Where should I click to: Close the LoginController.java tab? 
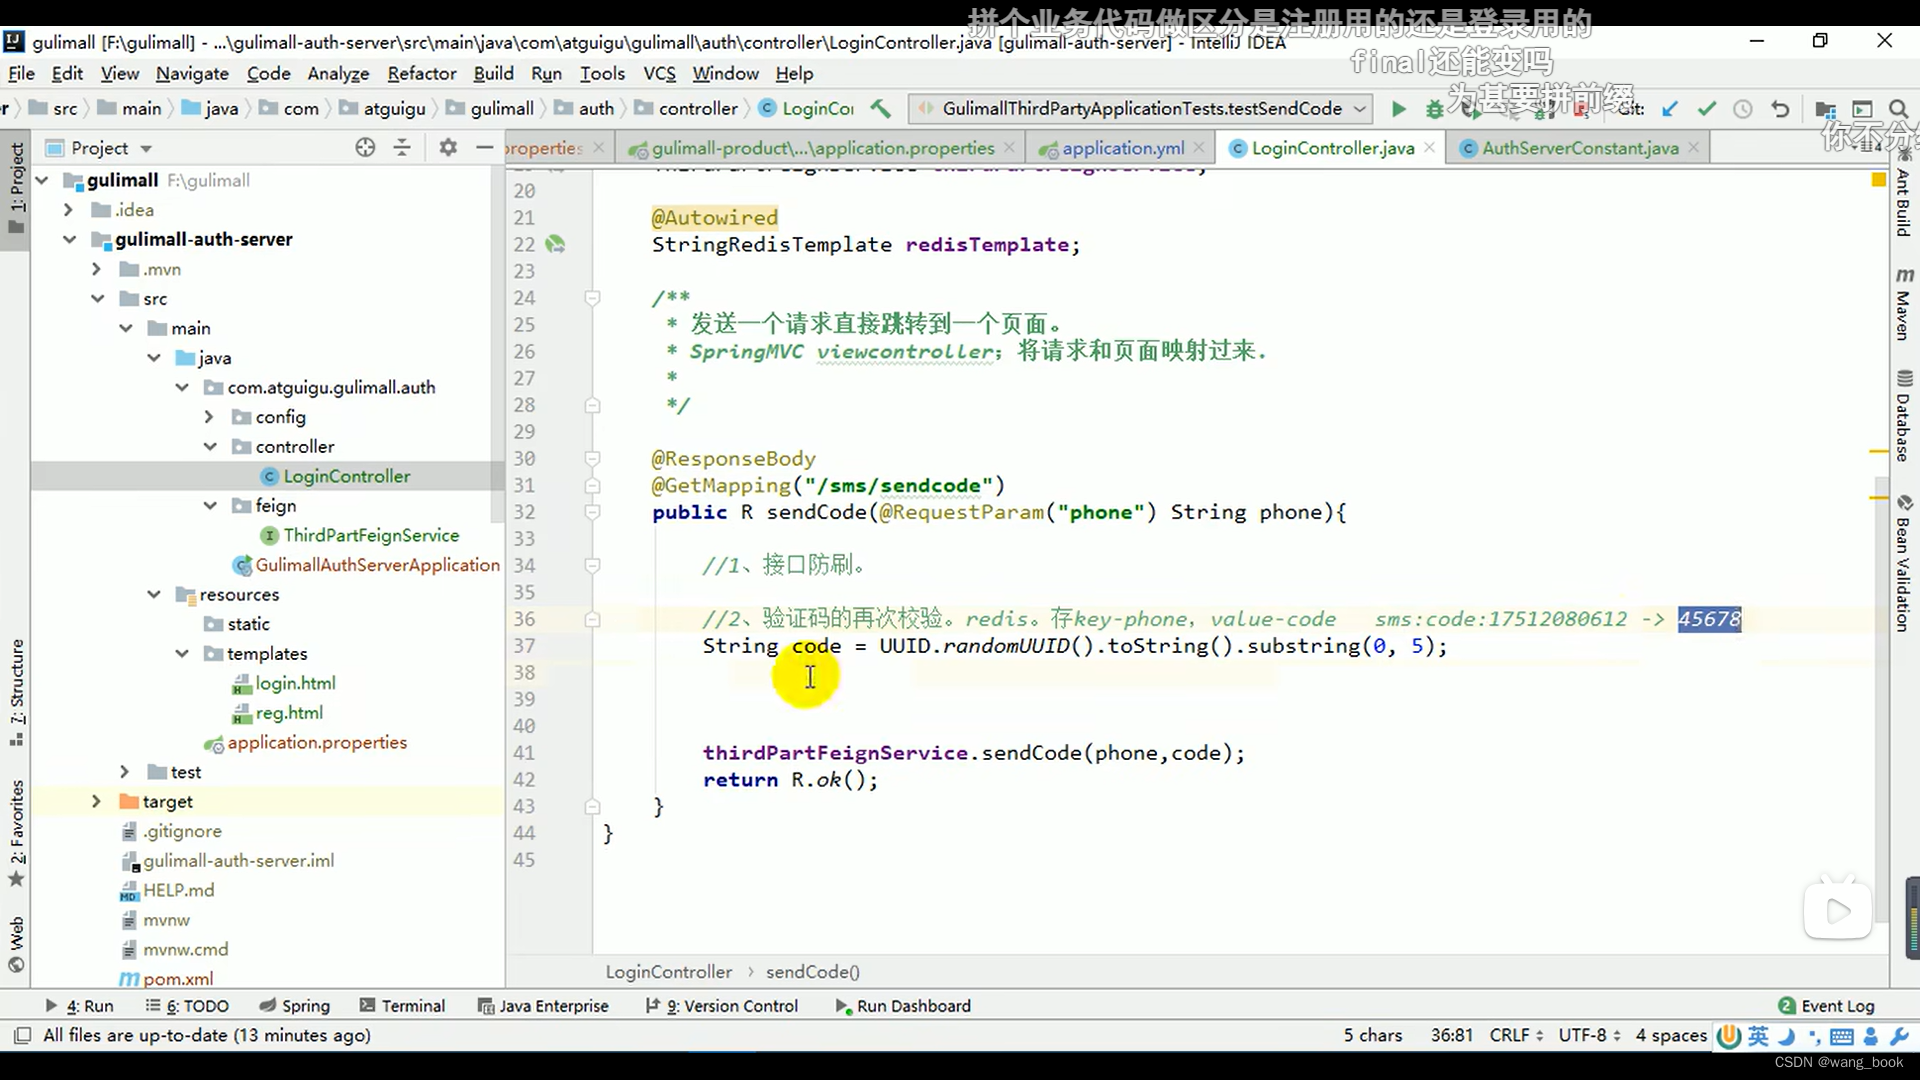click(x=1430, y=148)
